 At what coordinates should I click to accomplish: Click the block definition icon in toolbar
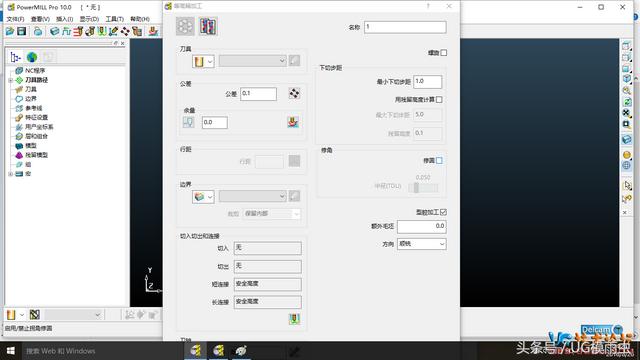click(54, 31)
